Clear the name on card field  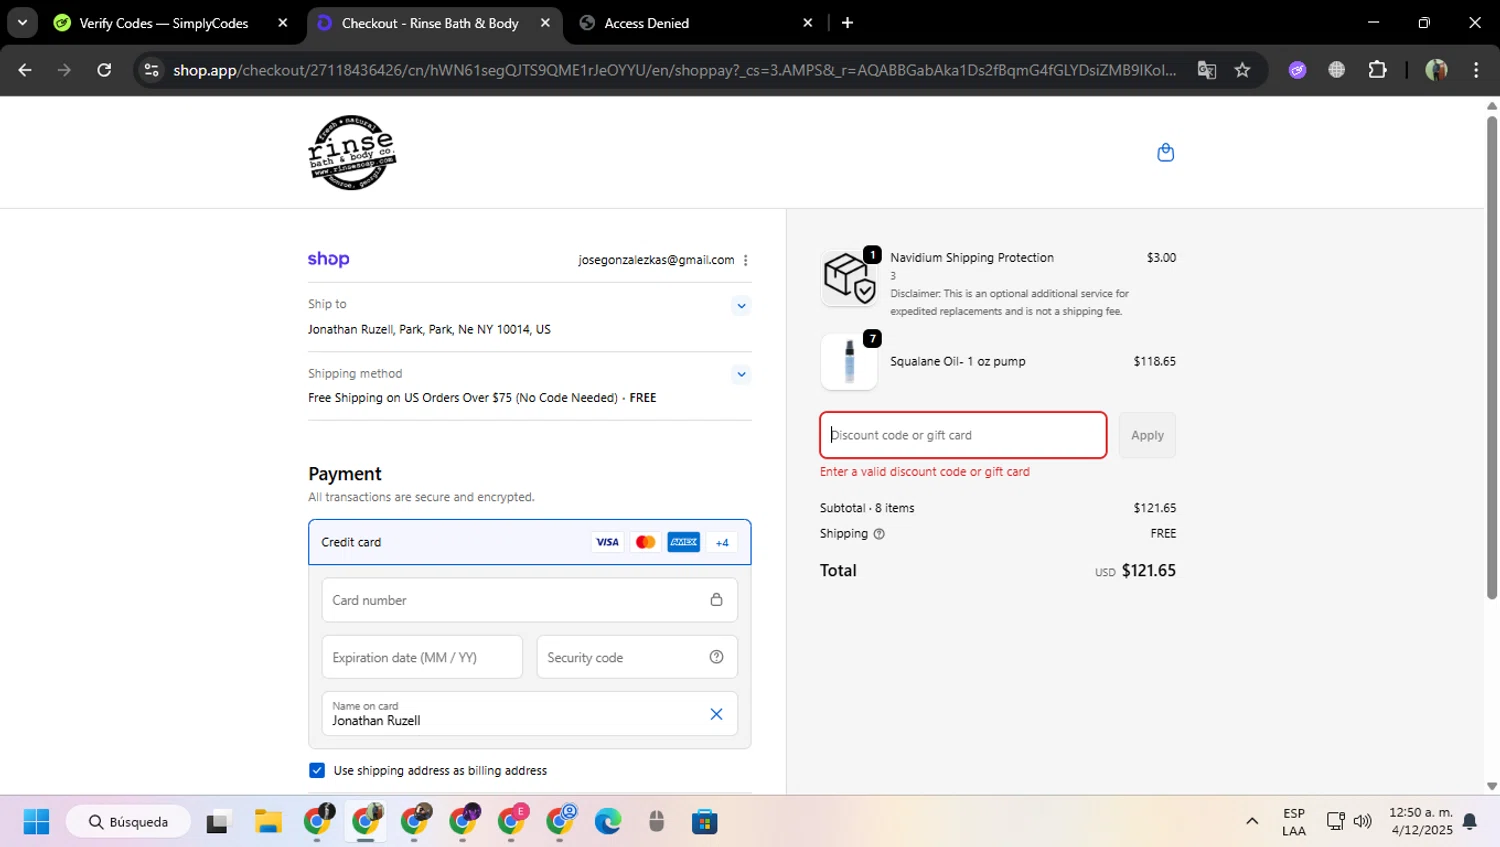(x=716, y=714)
